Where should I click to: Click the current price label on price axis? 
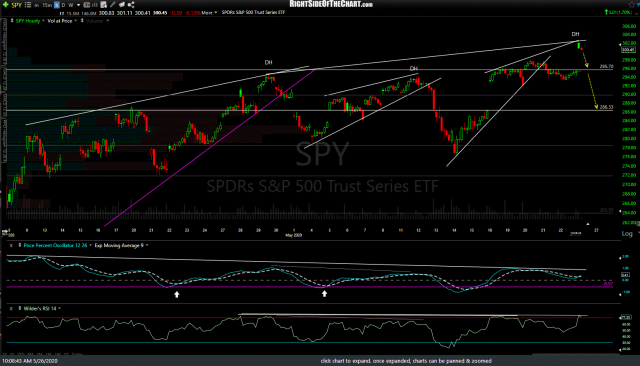coord(628,50)
